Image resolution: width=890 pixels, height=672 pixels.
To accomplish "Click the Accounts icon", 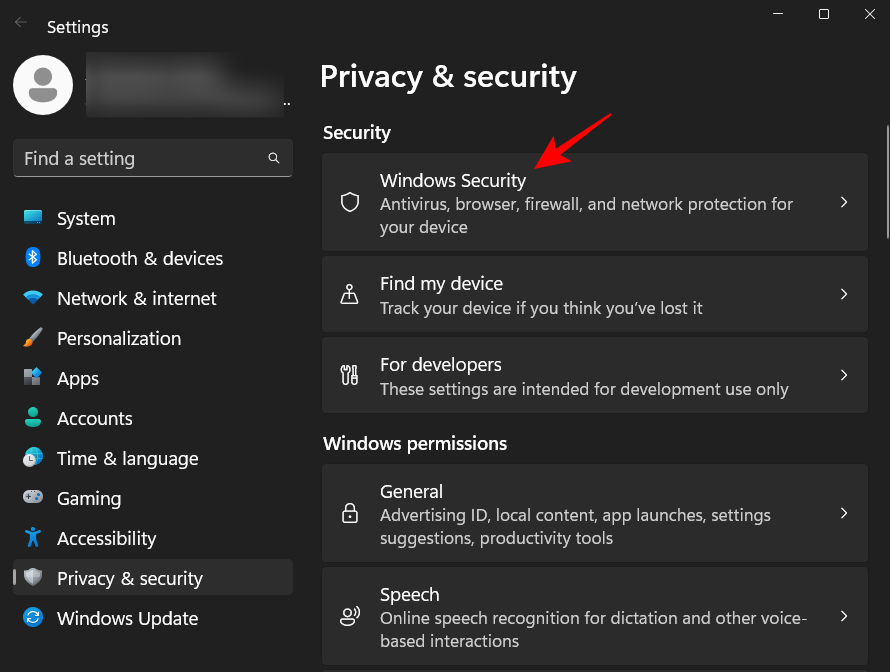I will [33, 418].
